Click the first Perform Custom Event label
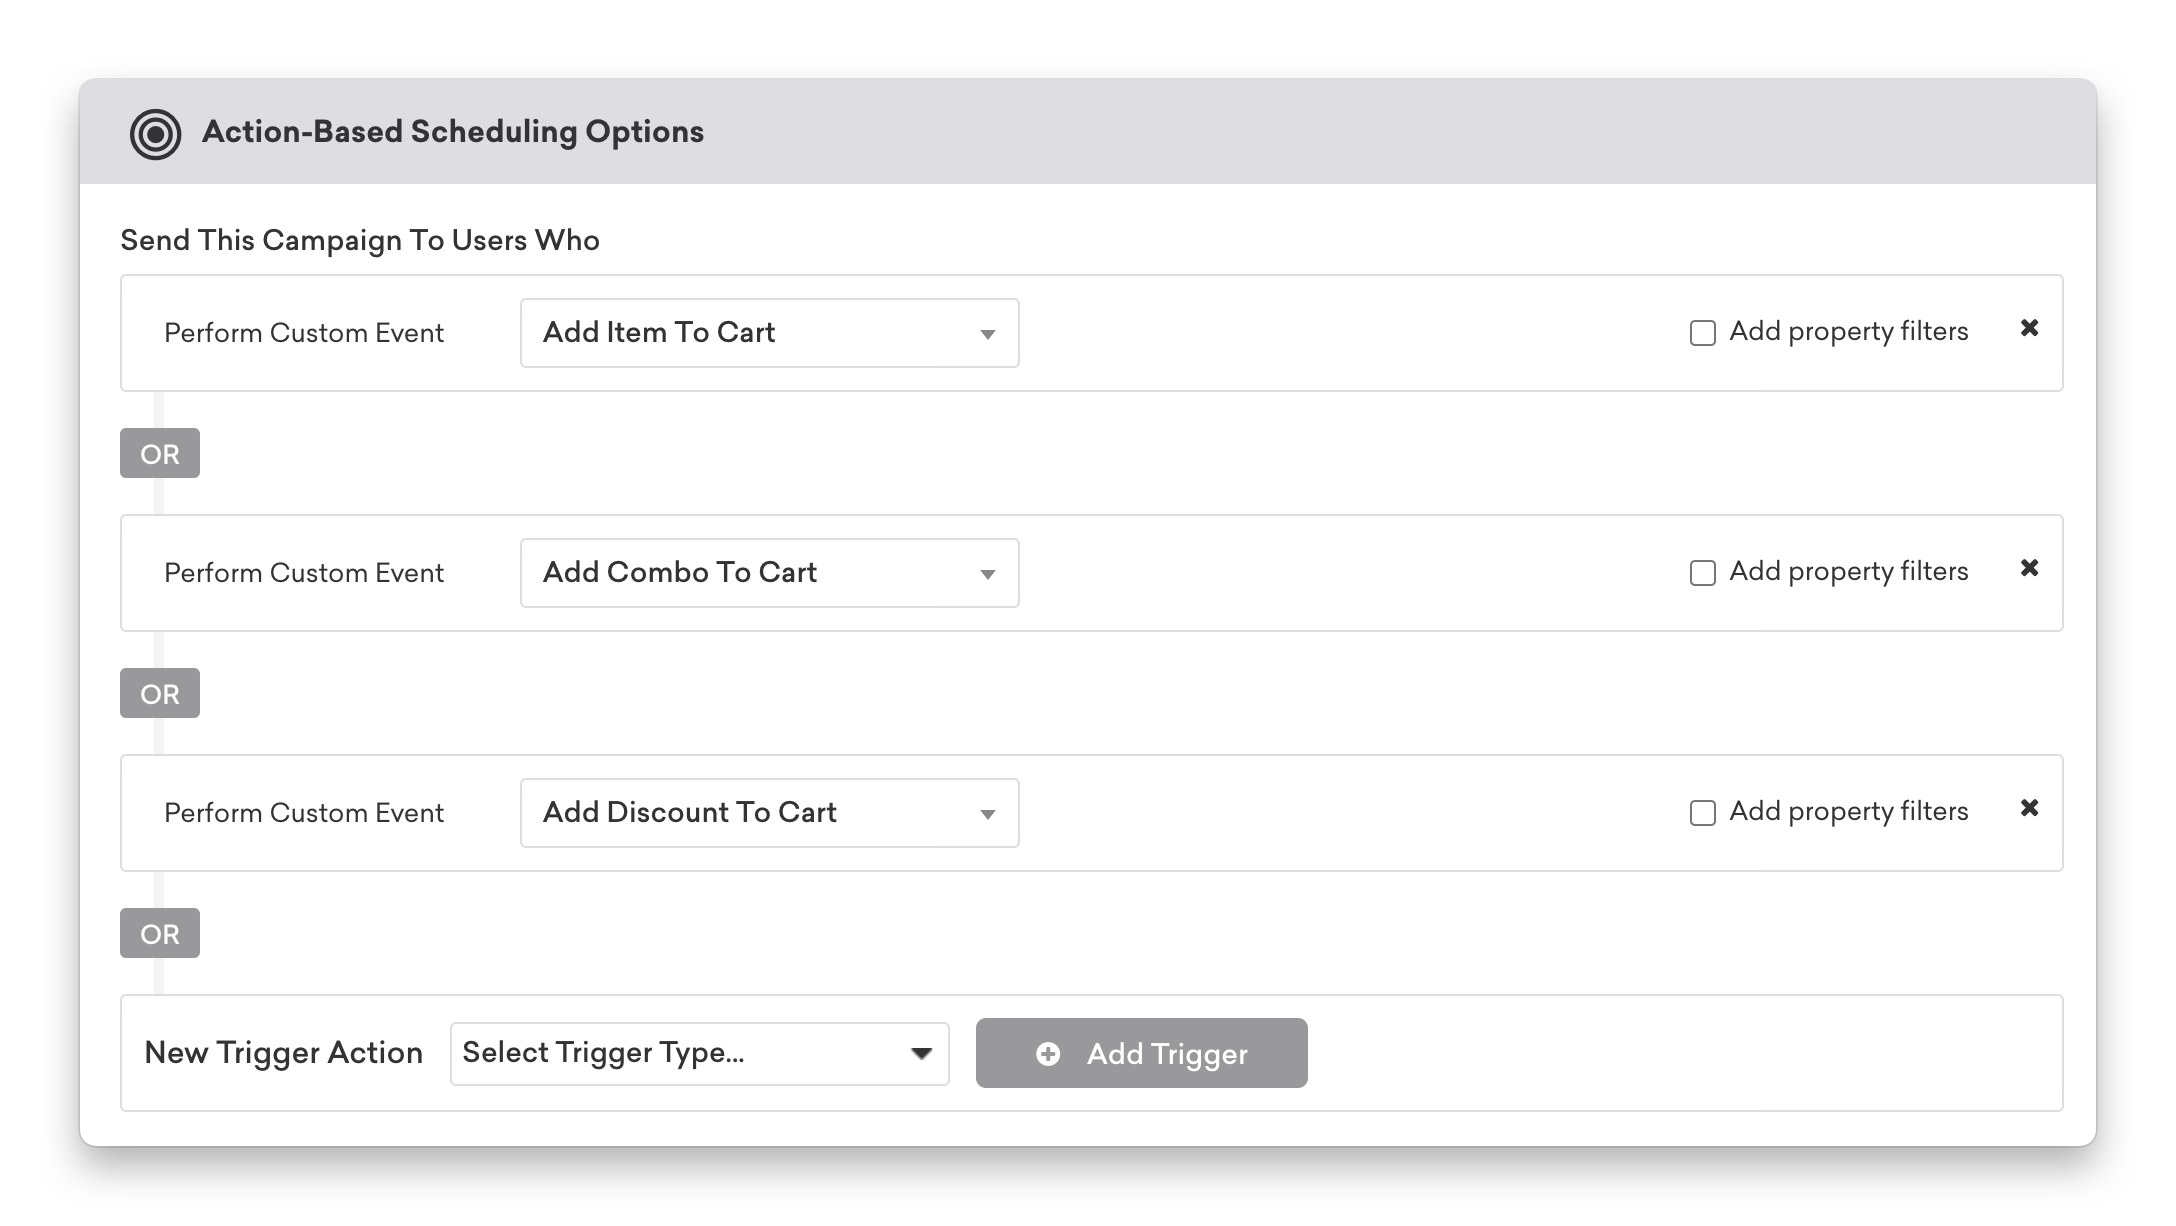This screenshot has width=2176, height=1226. pos(304,333)
